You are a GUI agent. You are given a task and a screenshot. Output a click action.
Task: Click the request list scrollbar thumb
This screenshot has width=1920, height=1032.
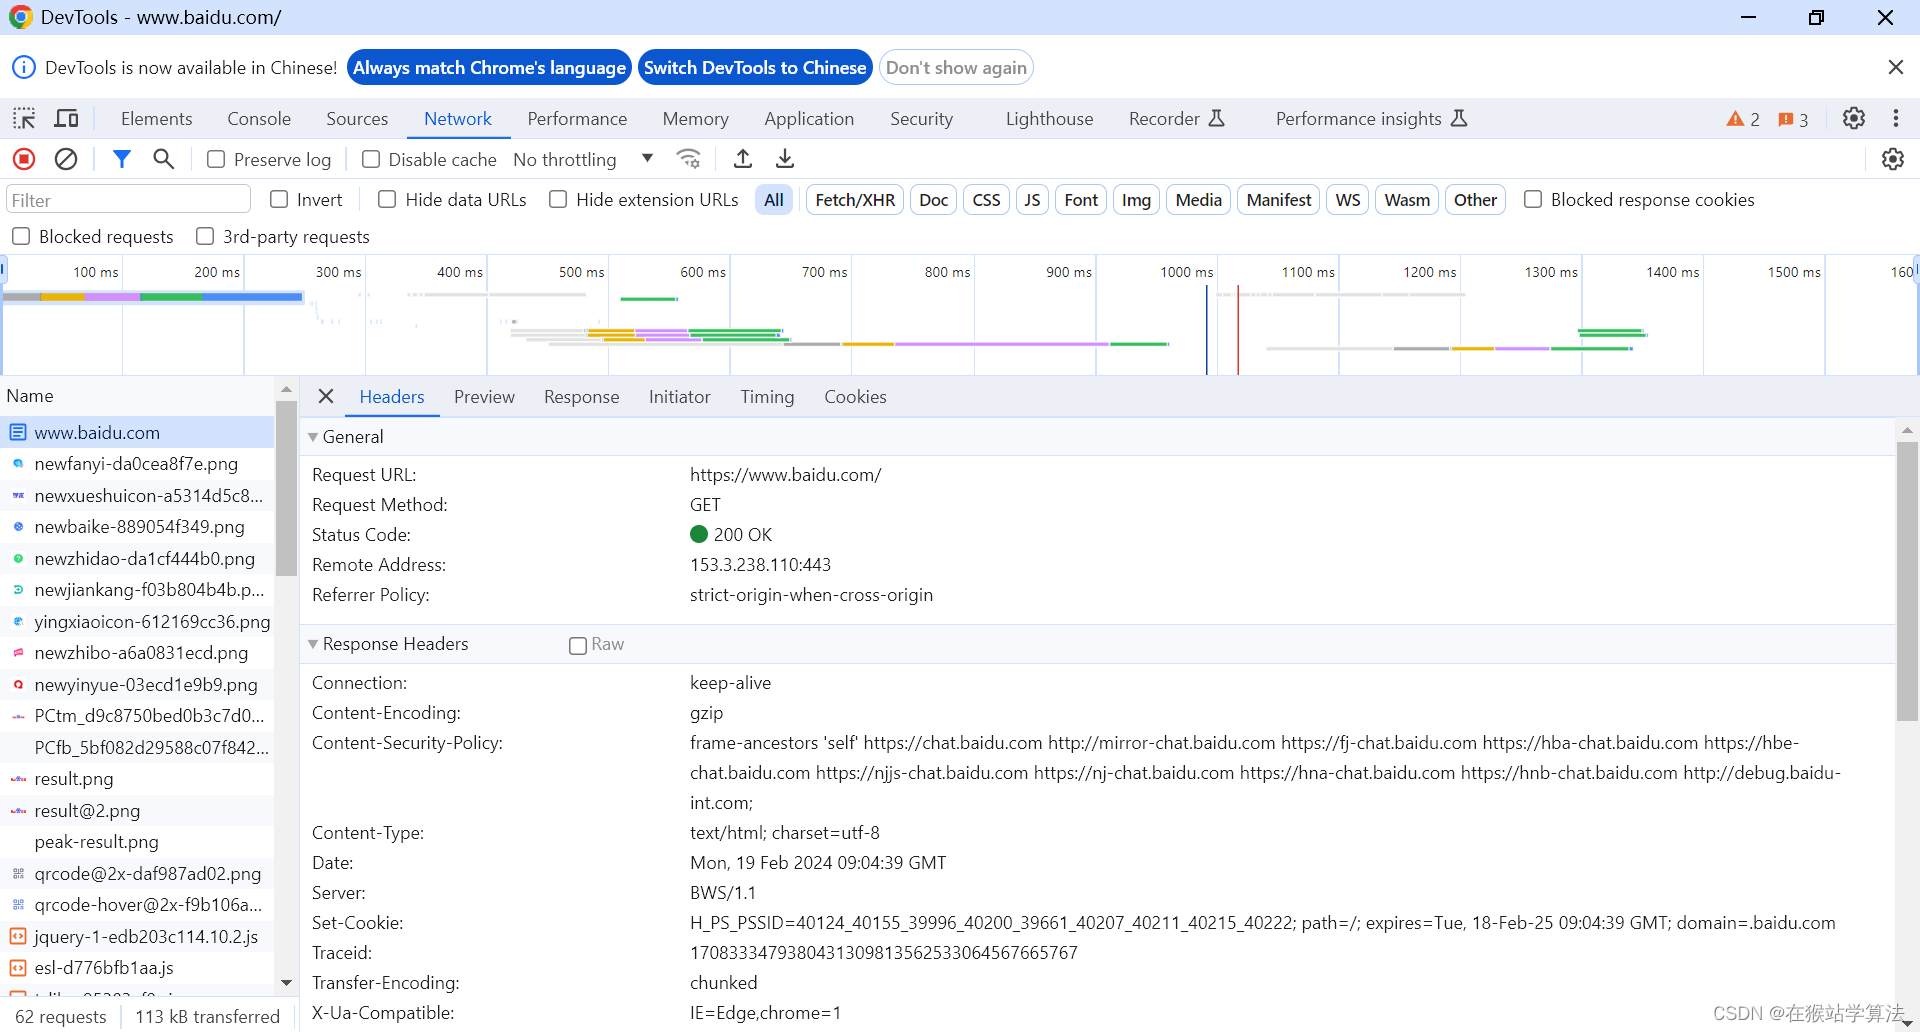286,489
